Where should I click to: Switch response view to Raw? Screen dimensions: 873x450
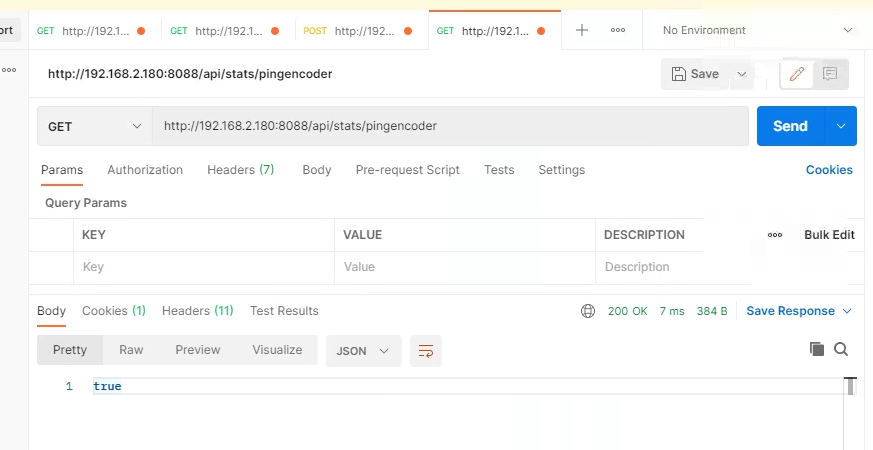coord(131,350)
